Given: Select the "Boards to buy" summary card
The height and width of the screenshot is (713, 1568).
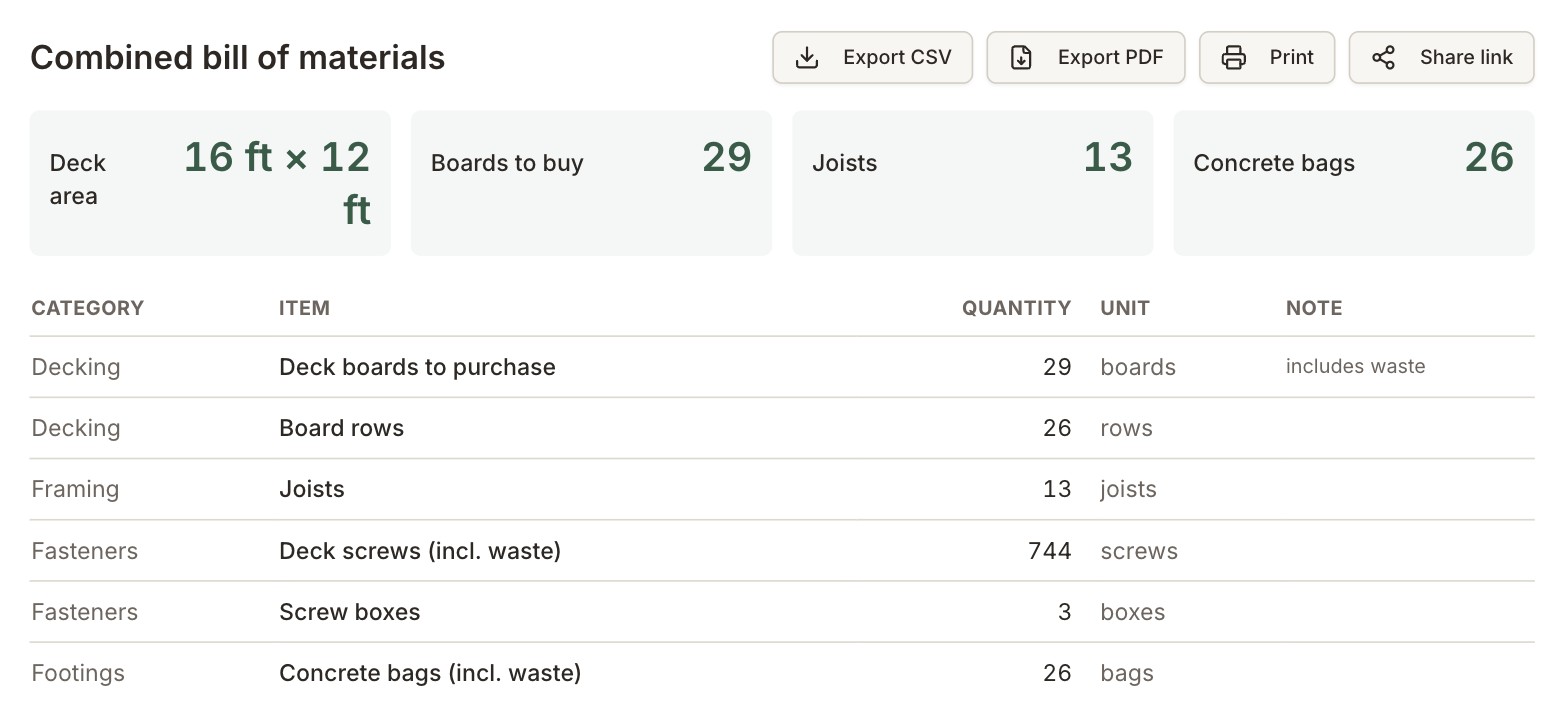Looking at the screenshot, I should tap(591, 183).
